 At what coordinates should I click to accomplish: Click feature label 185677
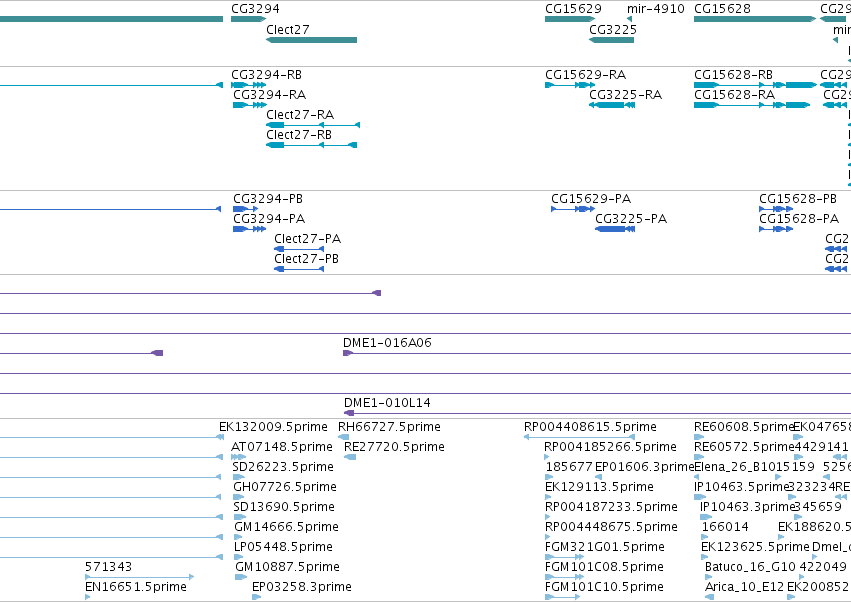pyautogui.click(x=569, y=467)
